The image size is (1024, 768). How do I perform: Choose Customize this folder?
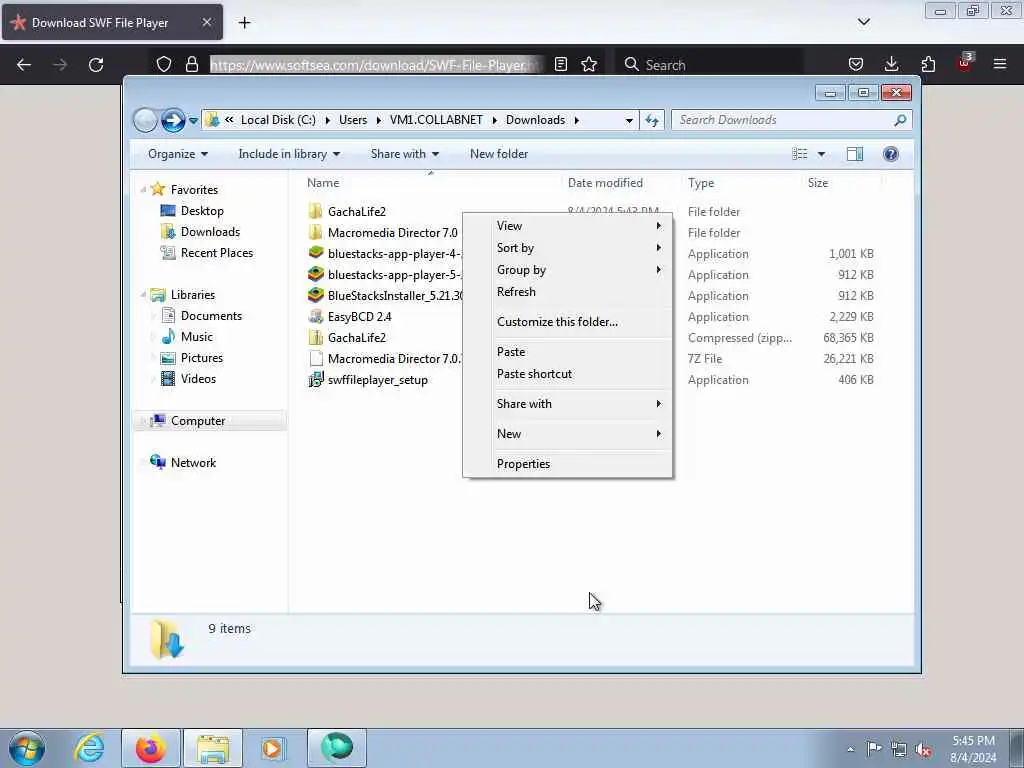(x=568, y=322)
